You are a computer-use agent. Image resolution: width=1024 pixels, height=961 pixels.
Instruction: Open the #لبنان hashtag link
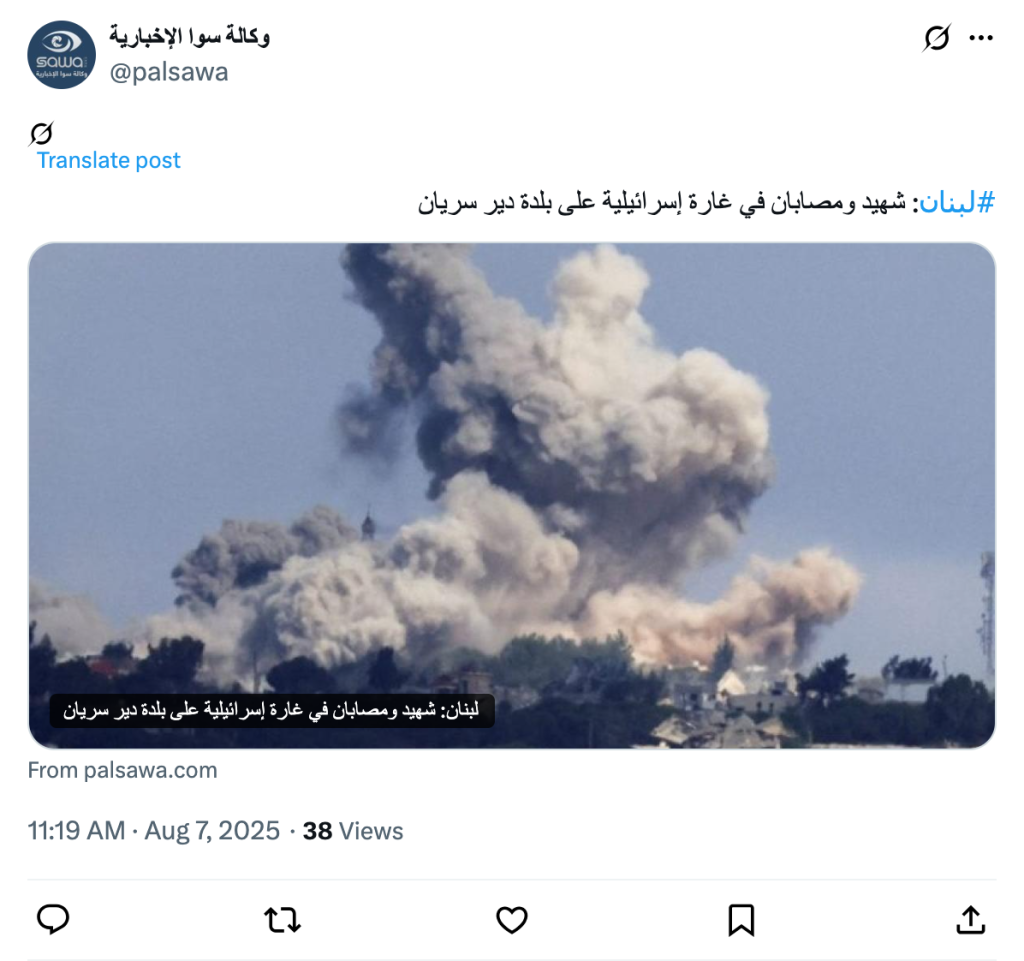pos(957,202)
